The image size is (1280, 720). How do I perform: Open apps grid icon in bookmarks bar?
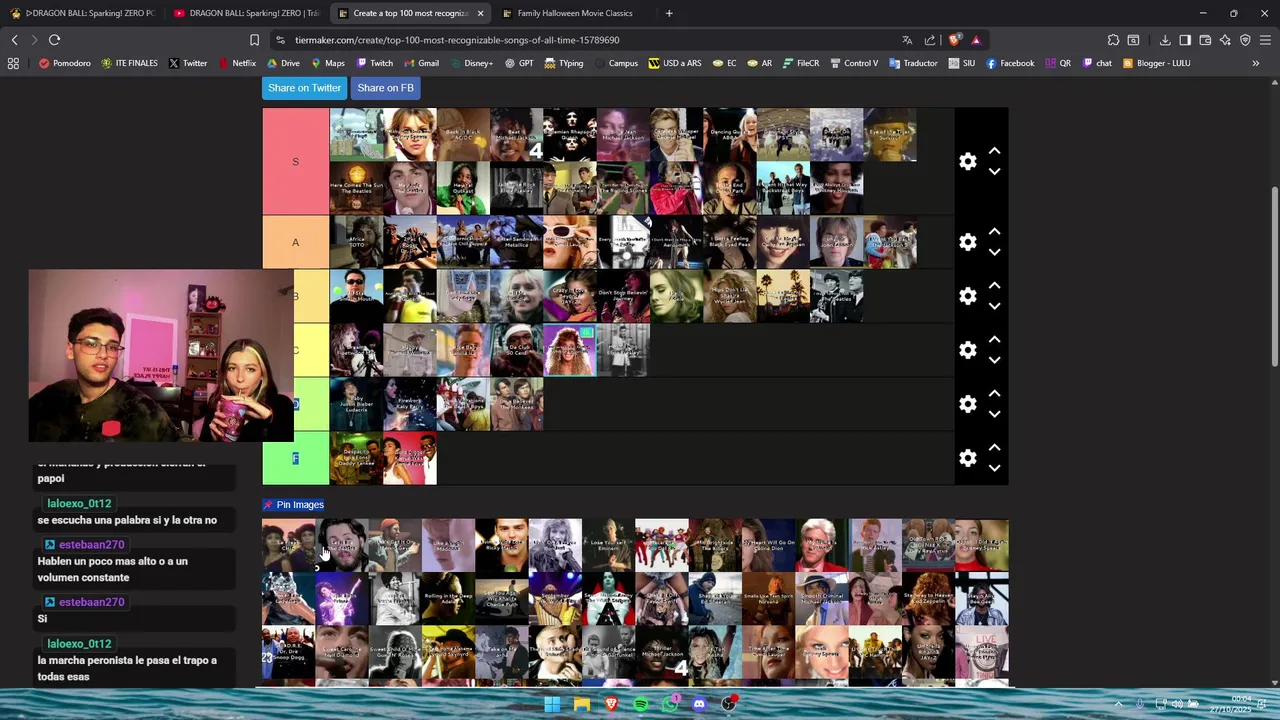coord(13,63)
